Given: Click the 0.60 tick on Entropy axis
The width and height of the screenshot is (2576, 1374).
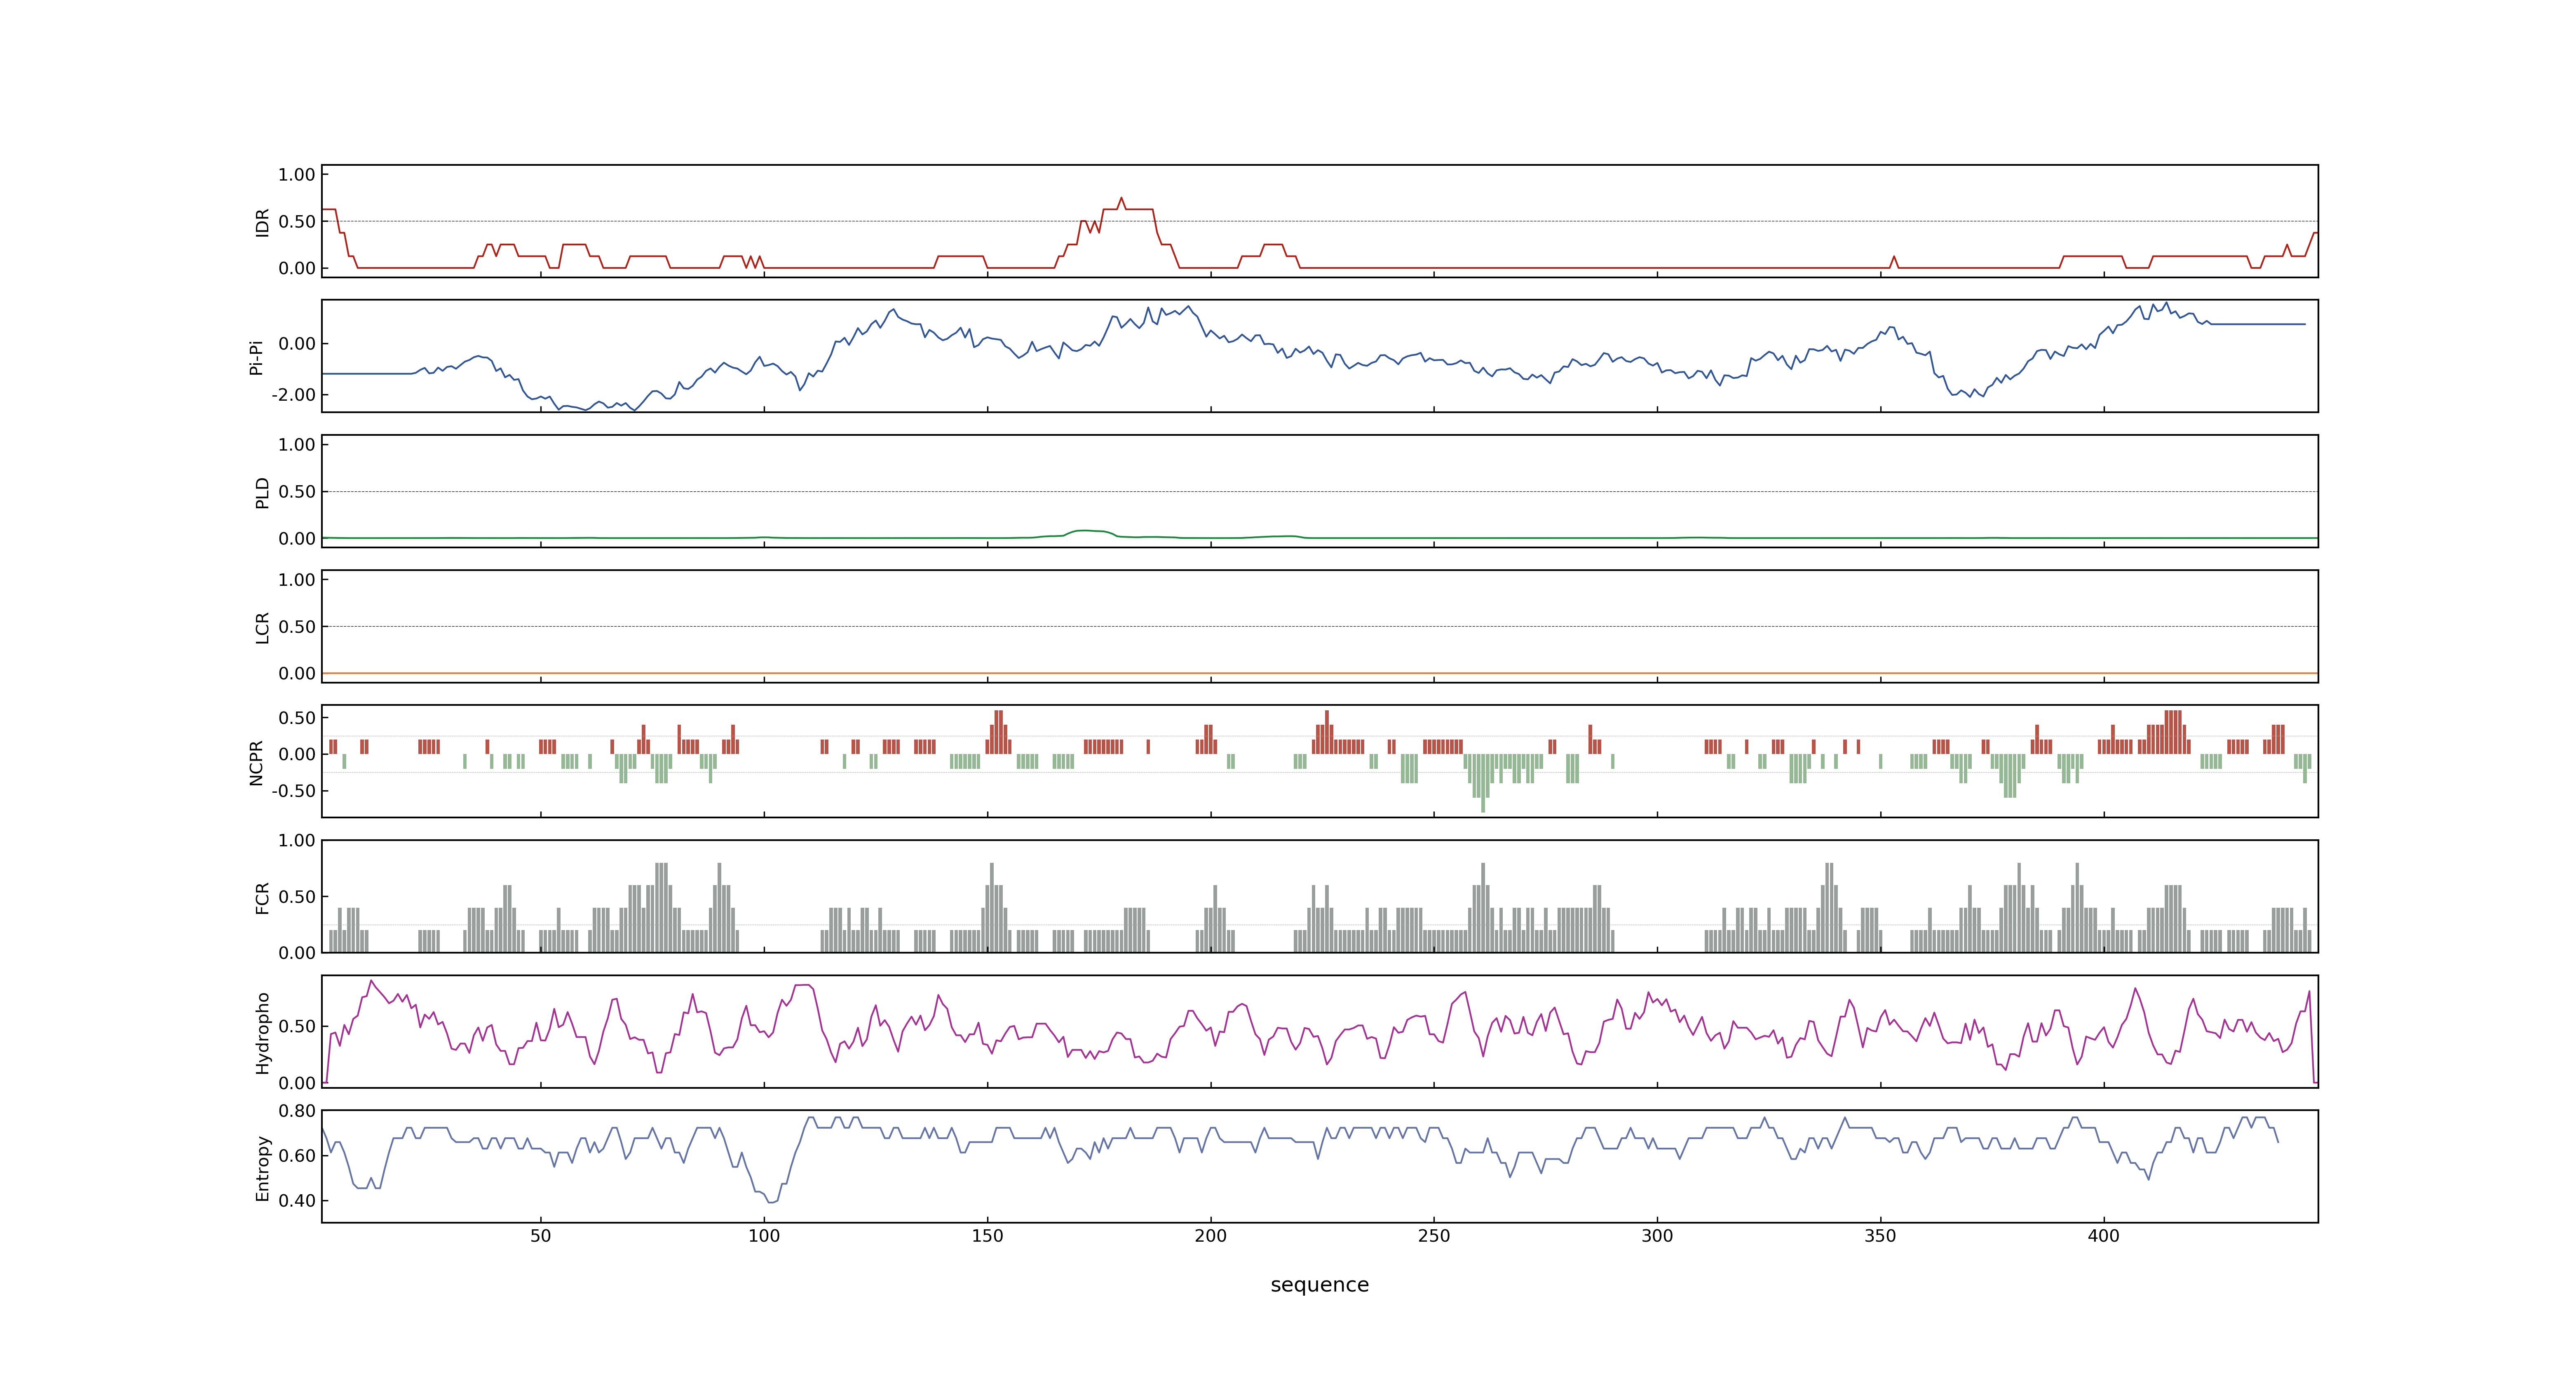Looking at the screenshot, I should 297,1155.
